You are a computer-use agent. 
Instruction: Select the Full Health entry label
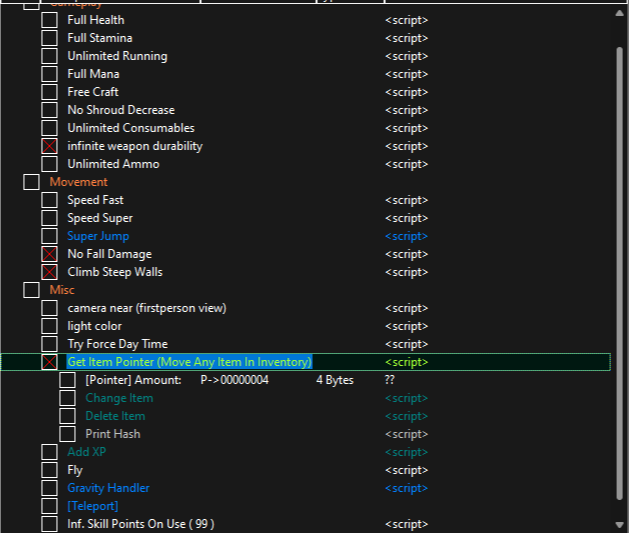point(96,20)
